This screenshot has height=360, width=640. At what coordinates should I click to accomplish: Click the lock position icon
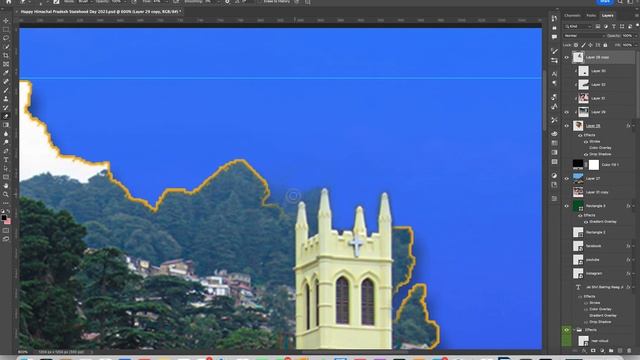(x=591, y=45)
